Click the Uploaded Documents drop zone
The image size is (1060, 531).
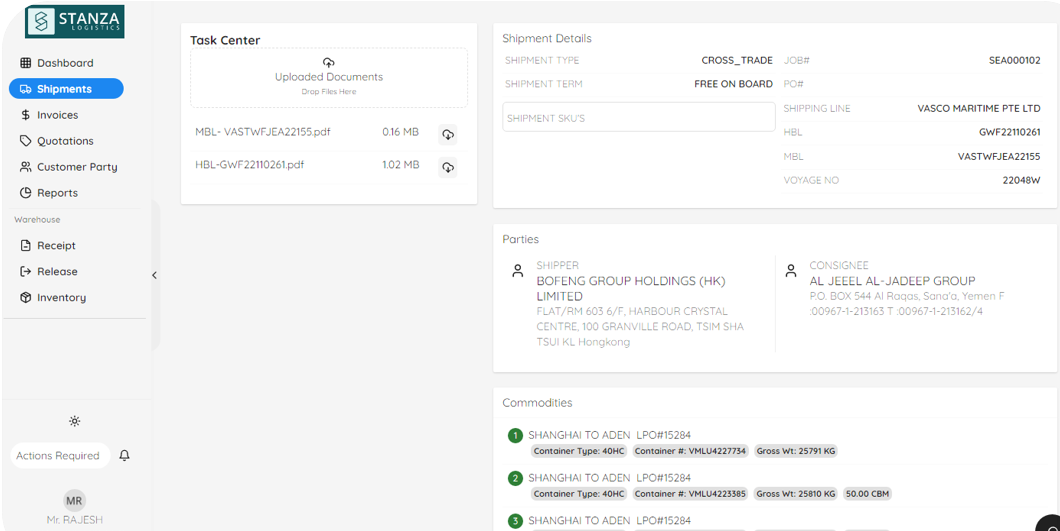pos(329,78)
